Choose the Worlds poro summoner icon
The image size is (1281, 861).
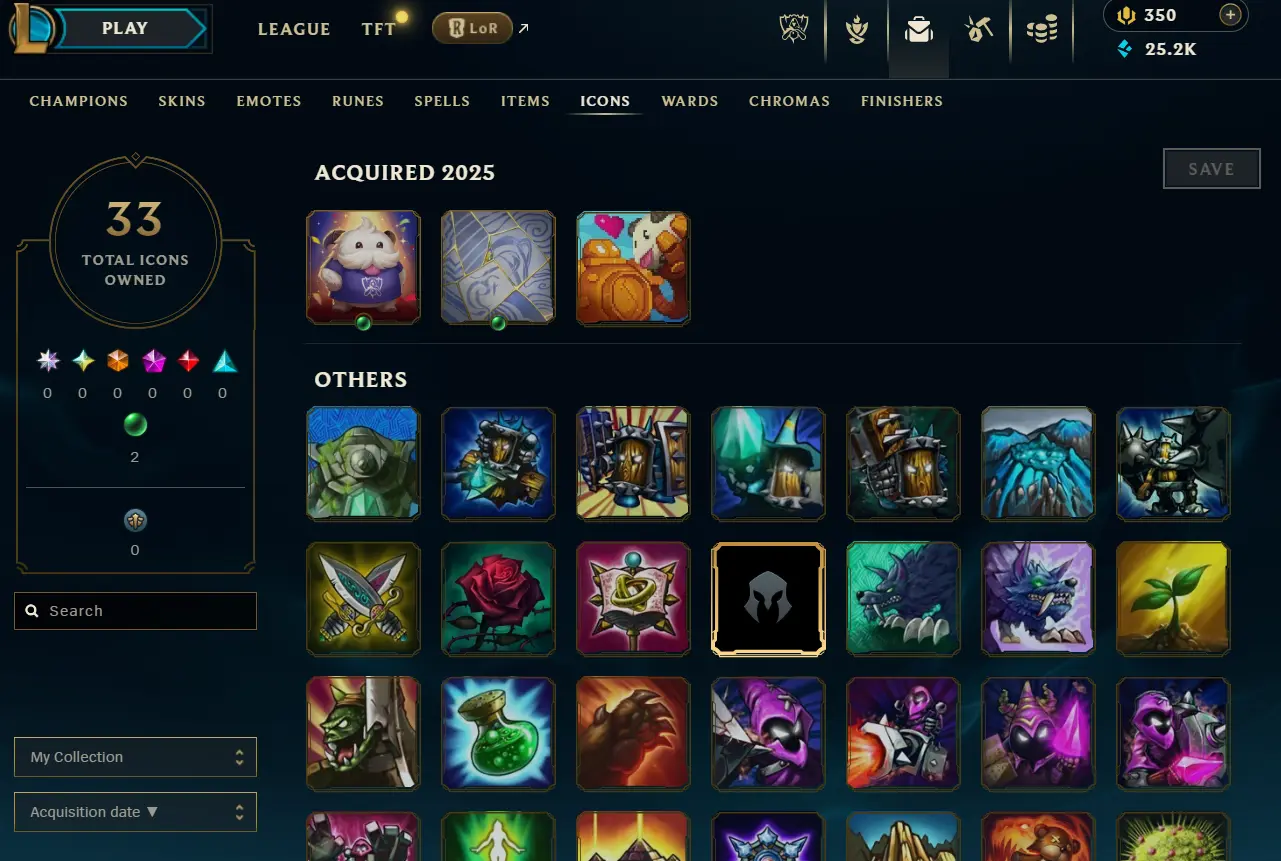pos(363,267)
